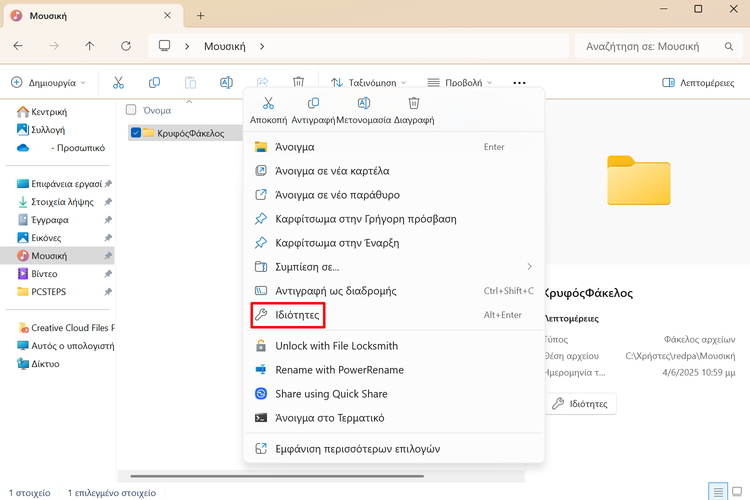This screenshot has height=500, width=750.
Task: Open a new tab with plus button
Action: (x=200, y=16)
